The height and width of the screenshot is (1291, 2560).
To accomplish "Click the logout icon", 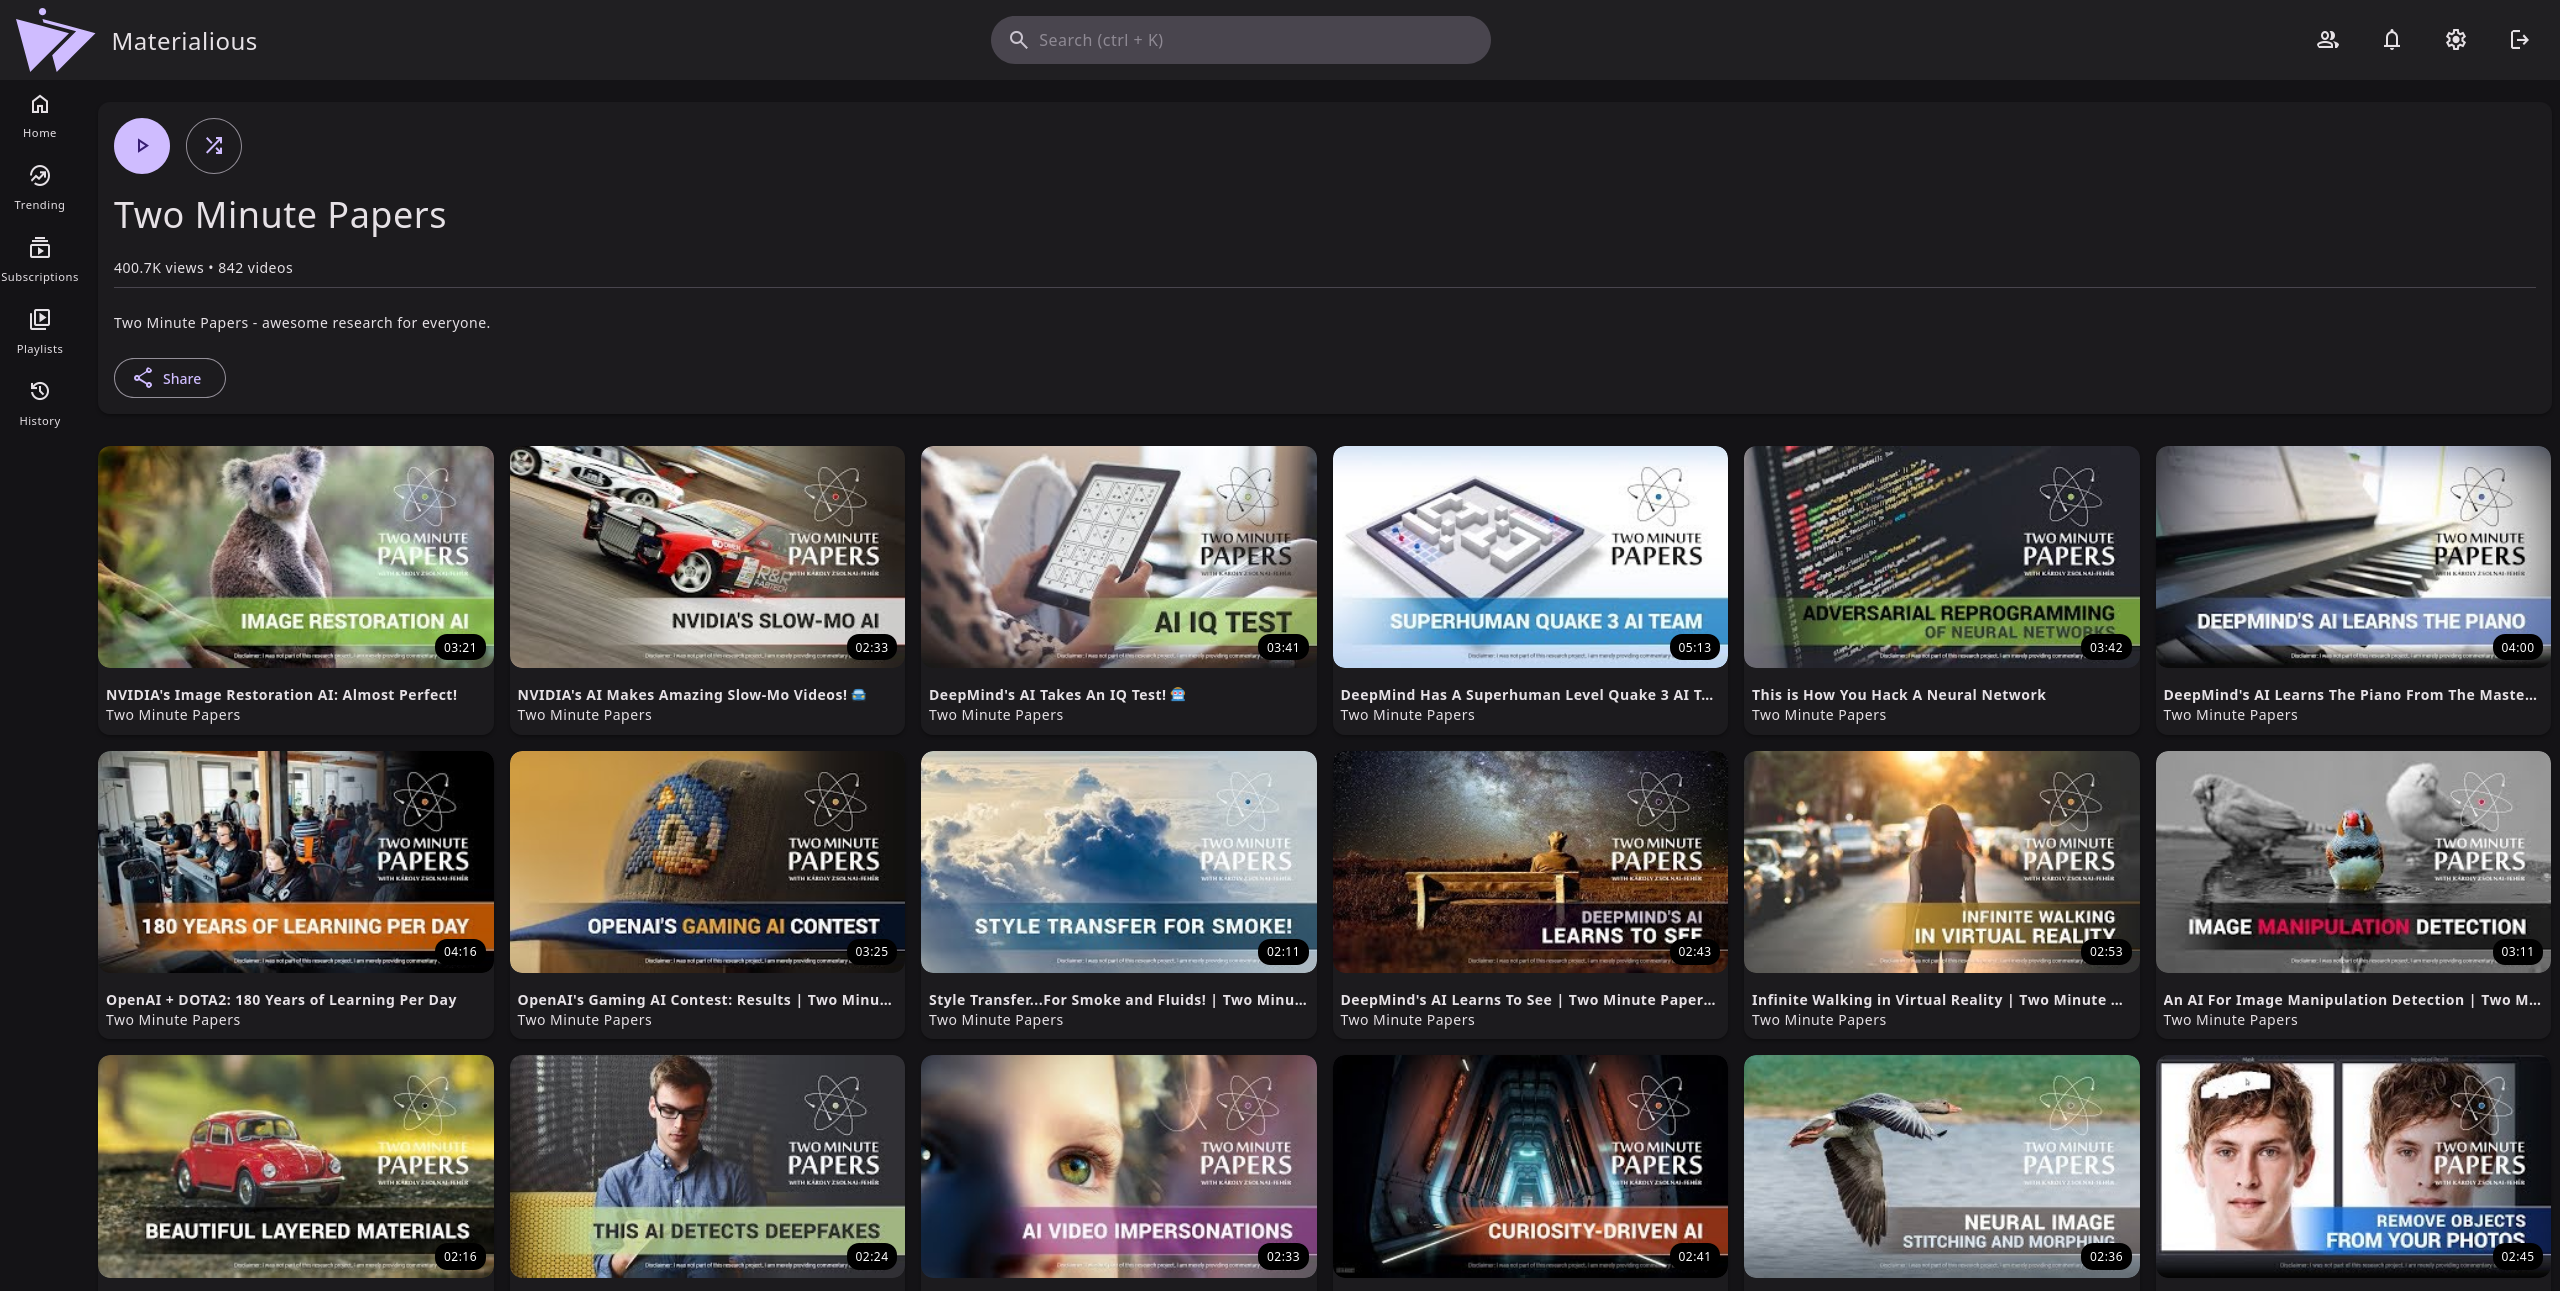I will (x=2519, y=40).
